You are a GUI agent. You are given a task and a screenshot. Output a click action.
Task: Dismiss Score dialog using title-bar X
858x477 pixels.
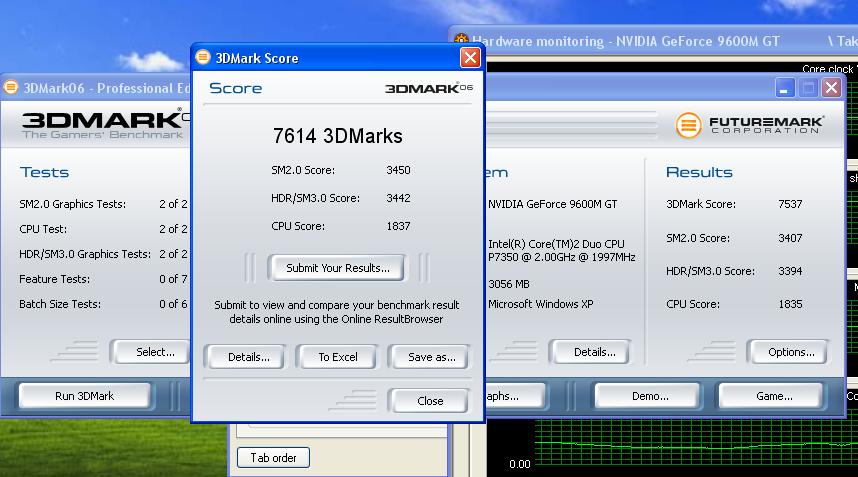[470, 58]
